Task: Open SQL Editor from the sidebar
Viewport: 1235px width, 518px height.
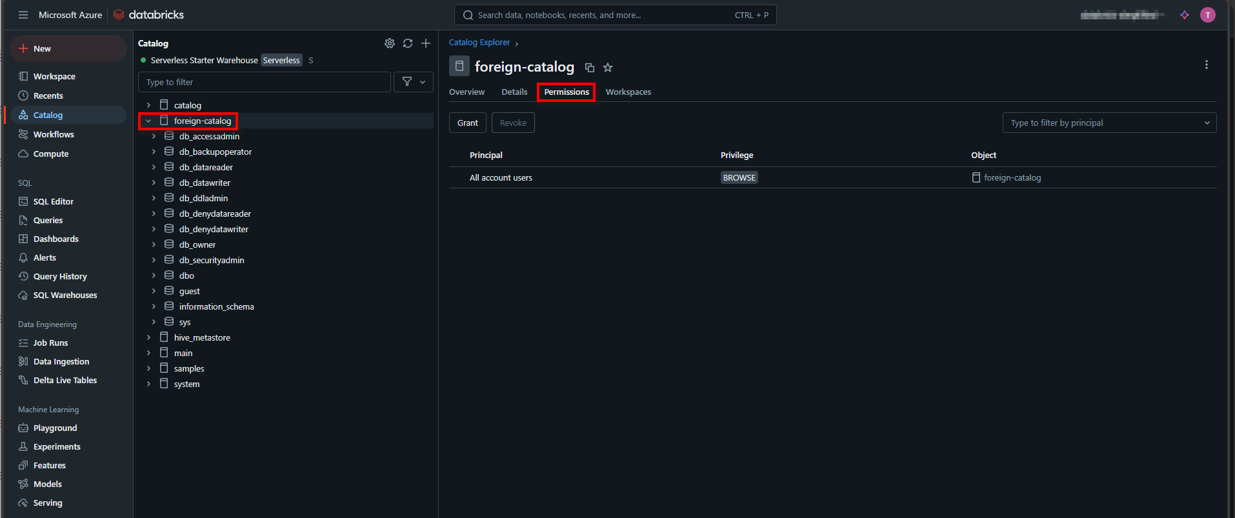Action: coord(53,202)
